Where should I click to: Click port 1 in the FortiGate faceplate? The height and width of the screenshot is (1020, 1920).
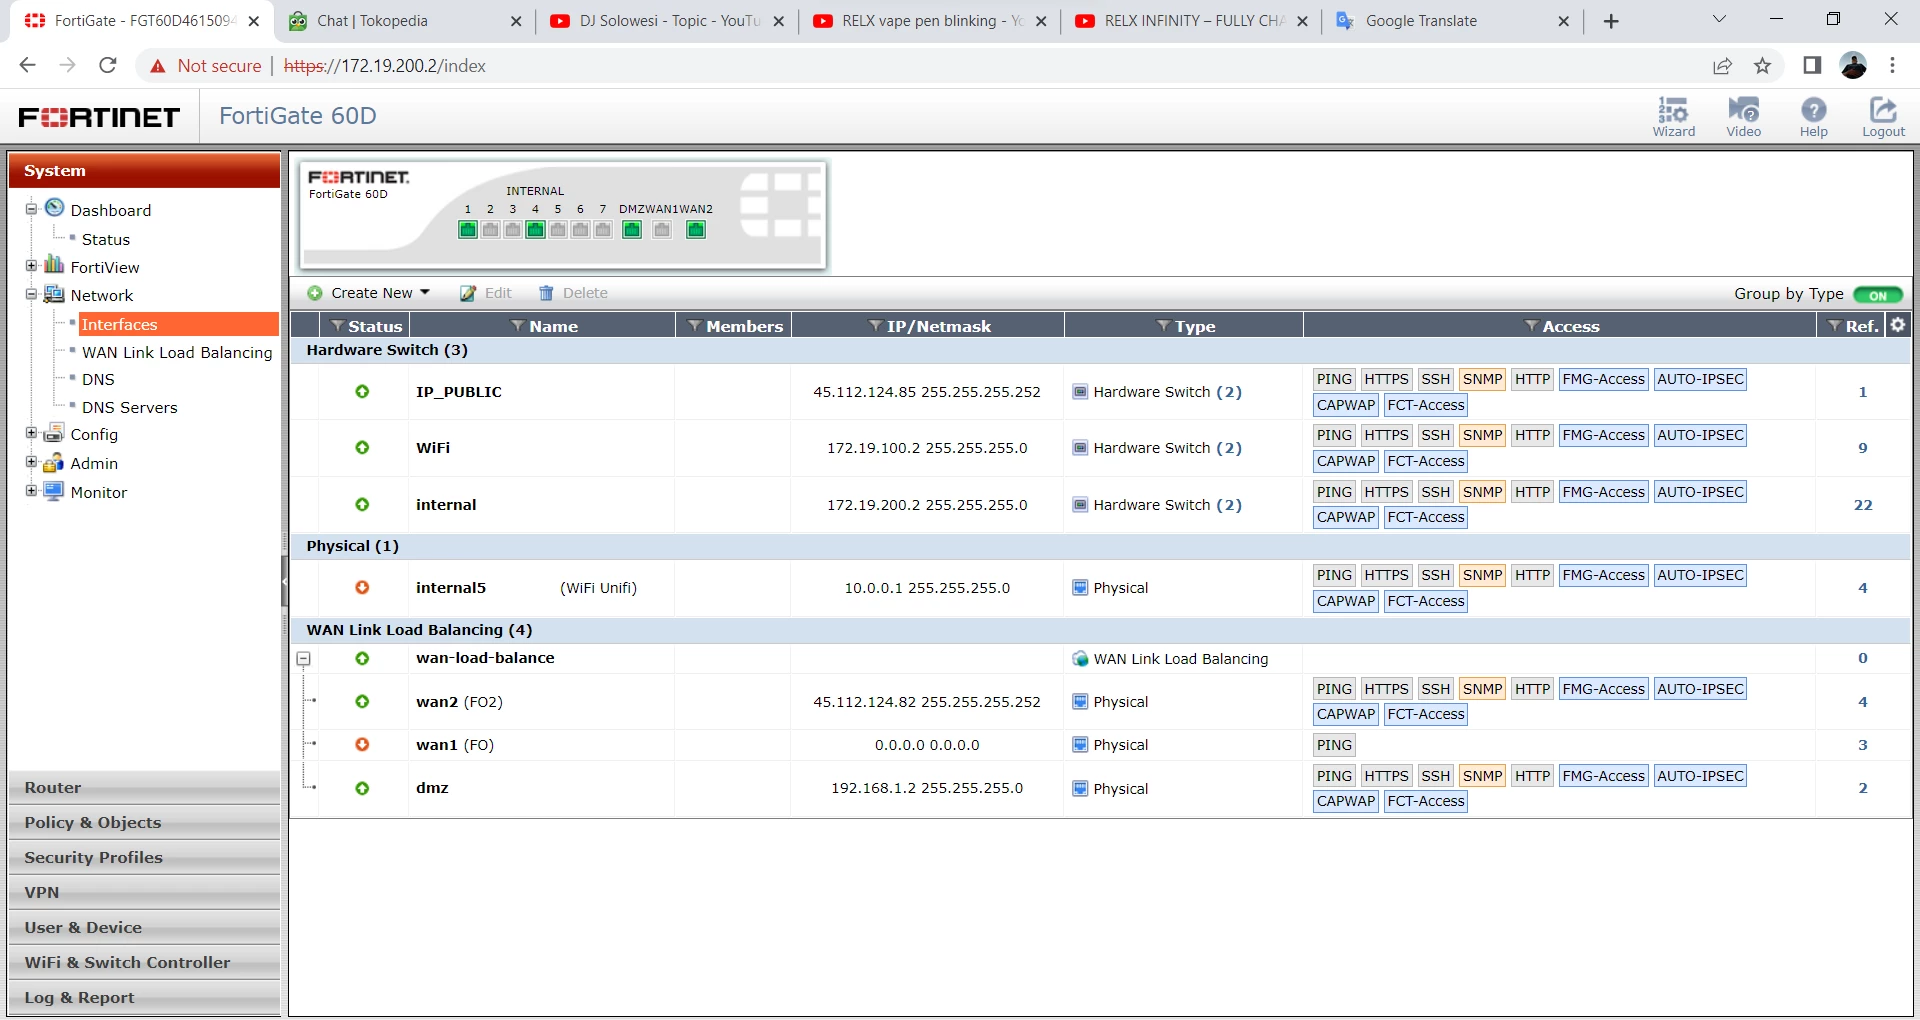click(468, 230)
